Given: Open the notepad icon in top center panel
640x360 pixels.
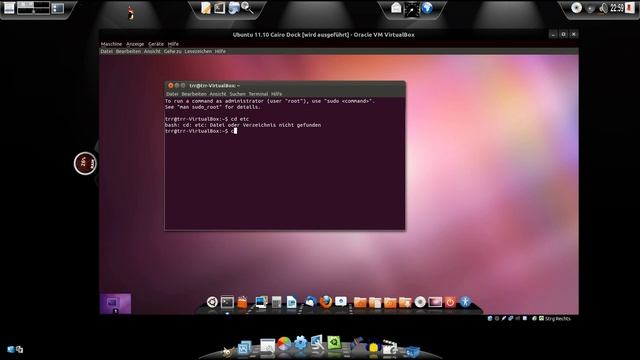Looking at the screenshot, I should point(206,8).
